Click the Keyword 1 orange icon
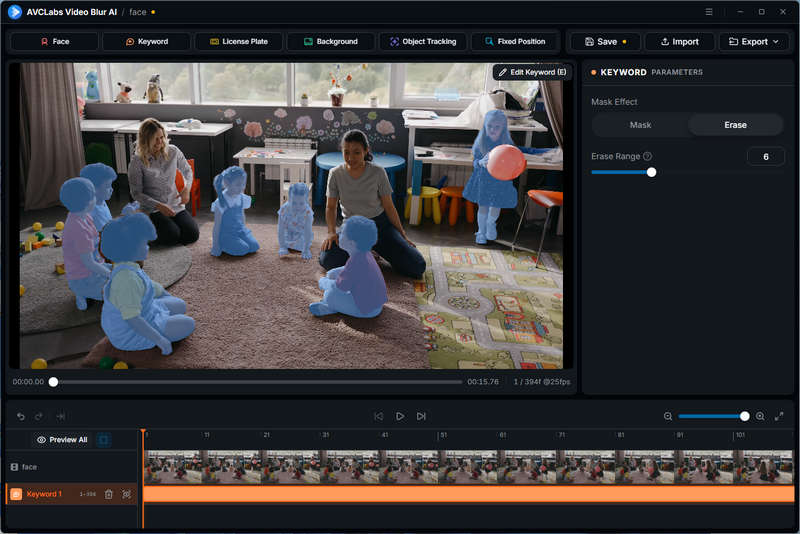This screenshot has height=534, width=800. pyautogui.click(x=16, y=494)
